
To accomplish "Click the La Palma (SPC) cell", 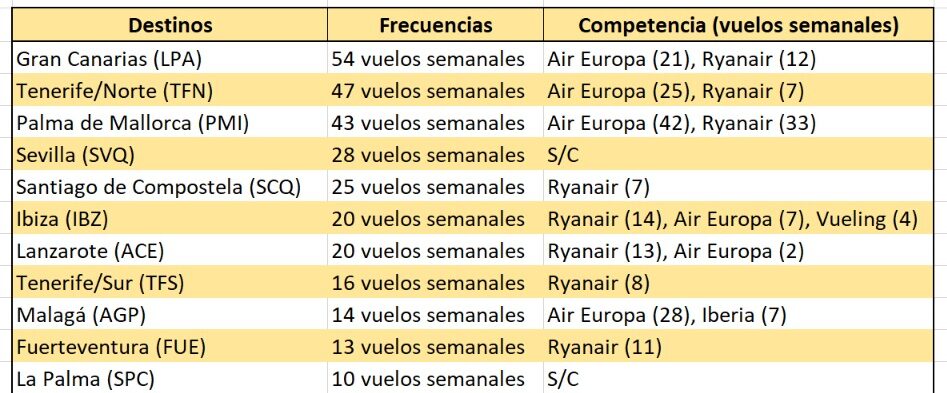I will point(170,378).
